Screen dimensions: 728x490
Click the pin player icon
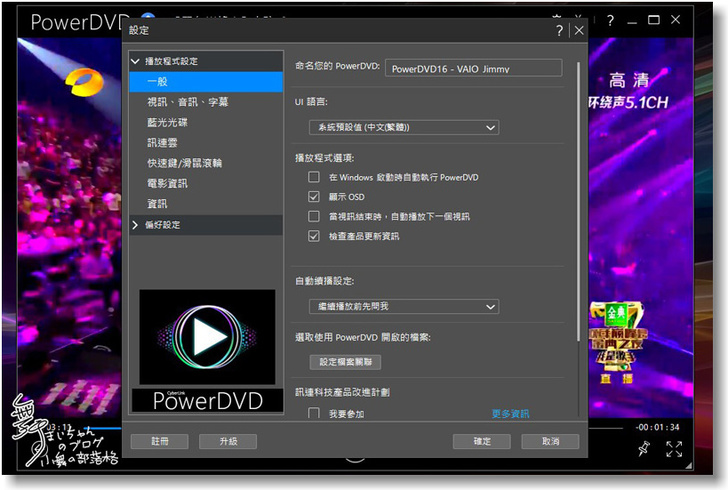(643, 449)
